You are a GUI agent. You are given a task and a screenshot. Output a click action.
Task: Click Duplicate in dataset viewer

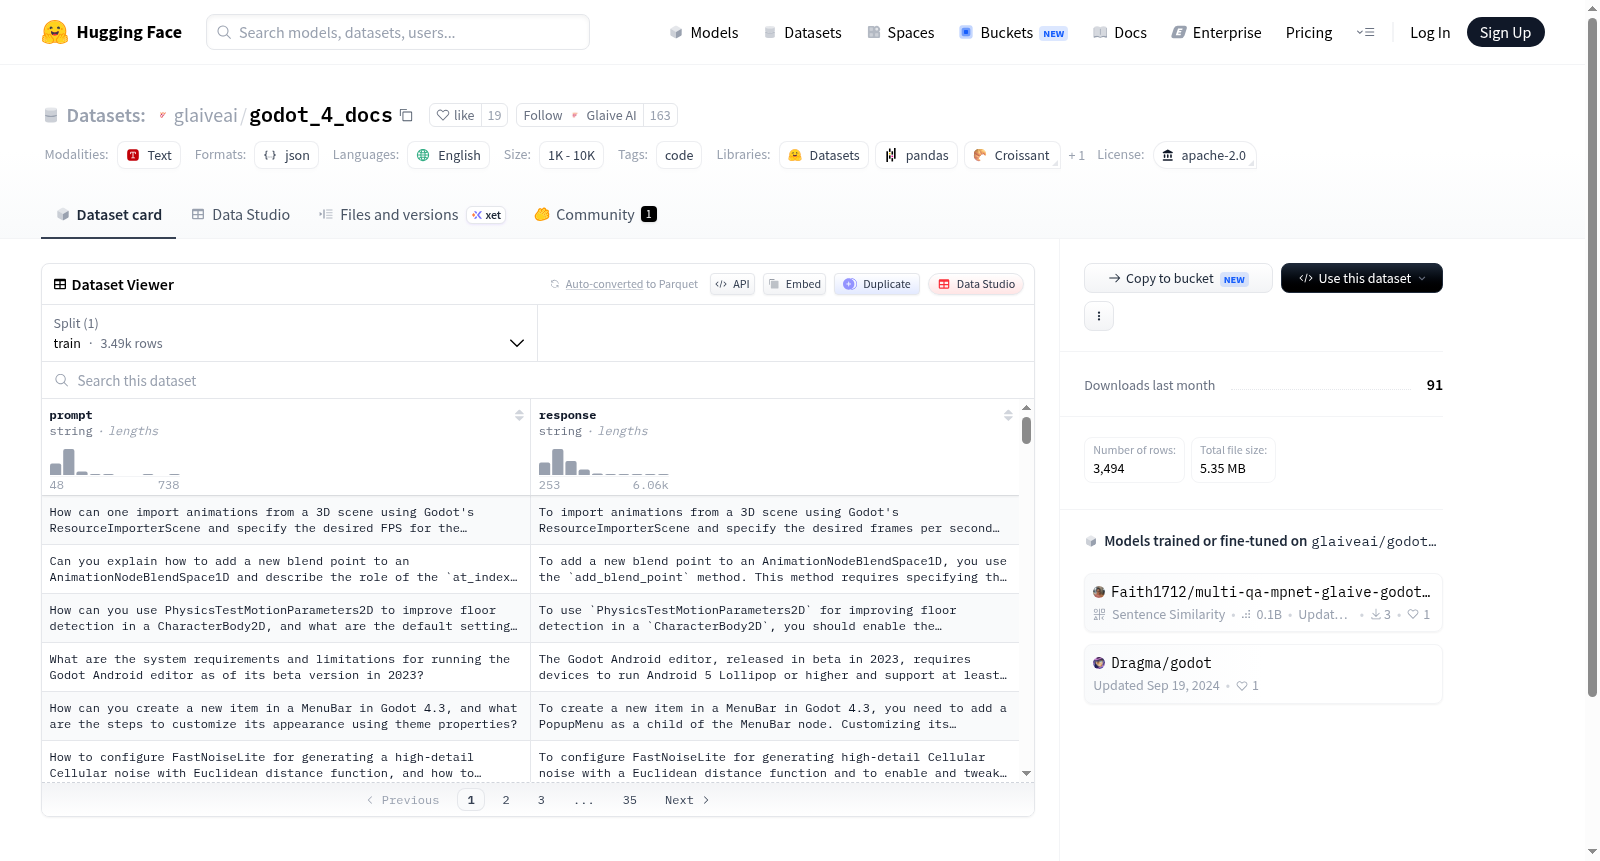[877, 284]
